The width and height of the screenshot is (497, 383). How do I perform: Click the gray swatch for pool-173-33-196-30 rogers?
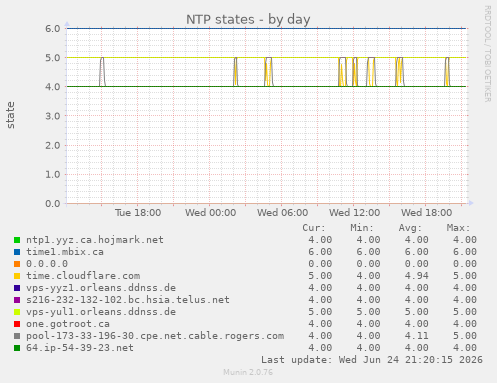coord(17,336)
